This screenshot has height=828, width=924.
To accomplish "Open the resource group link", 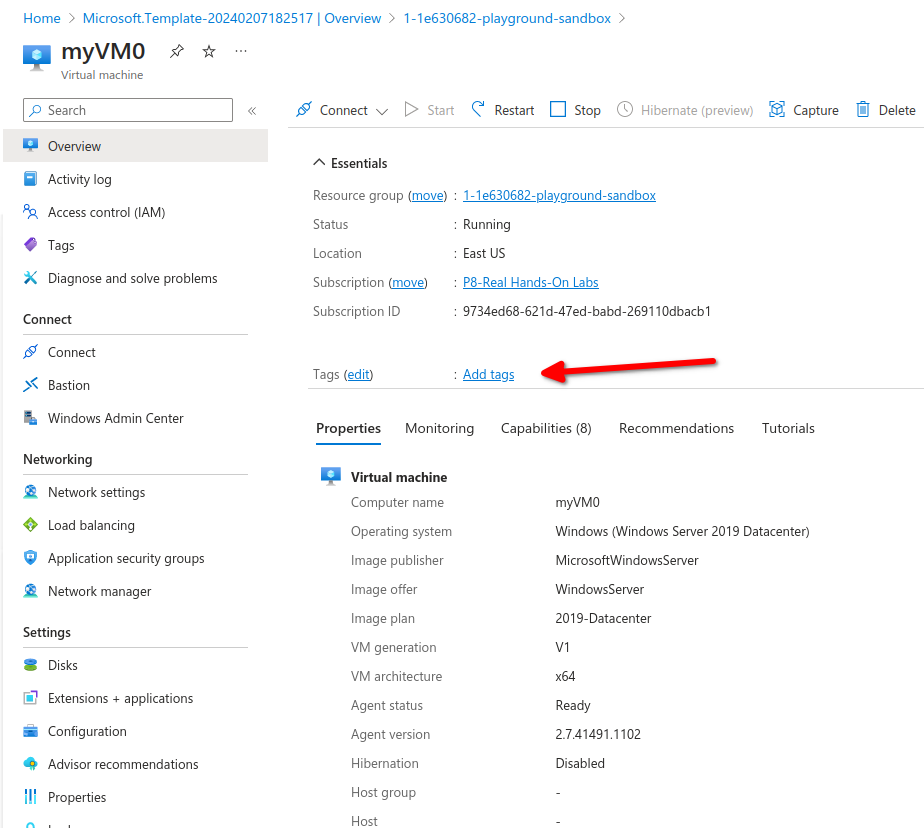I will [559, 195].
